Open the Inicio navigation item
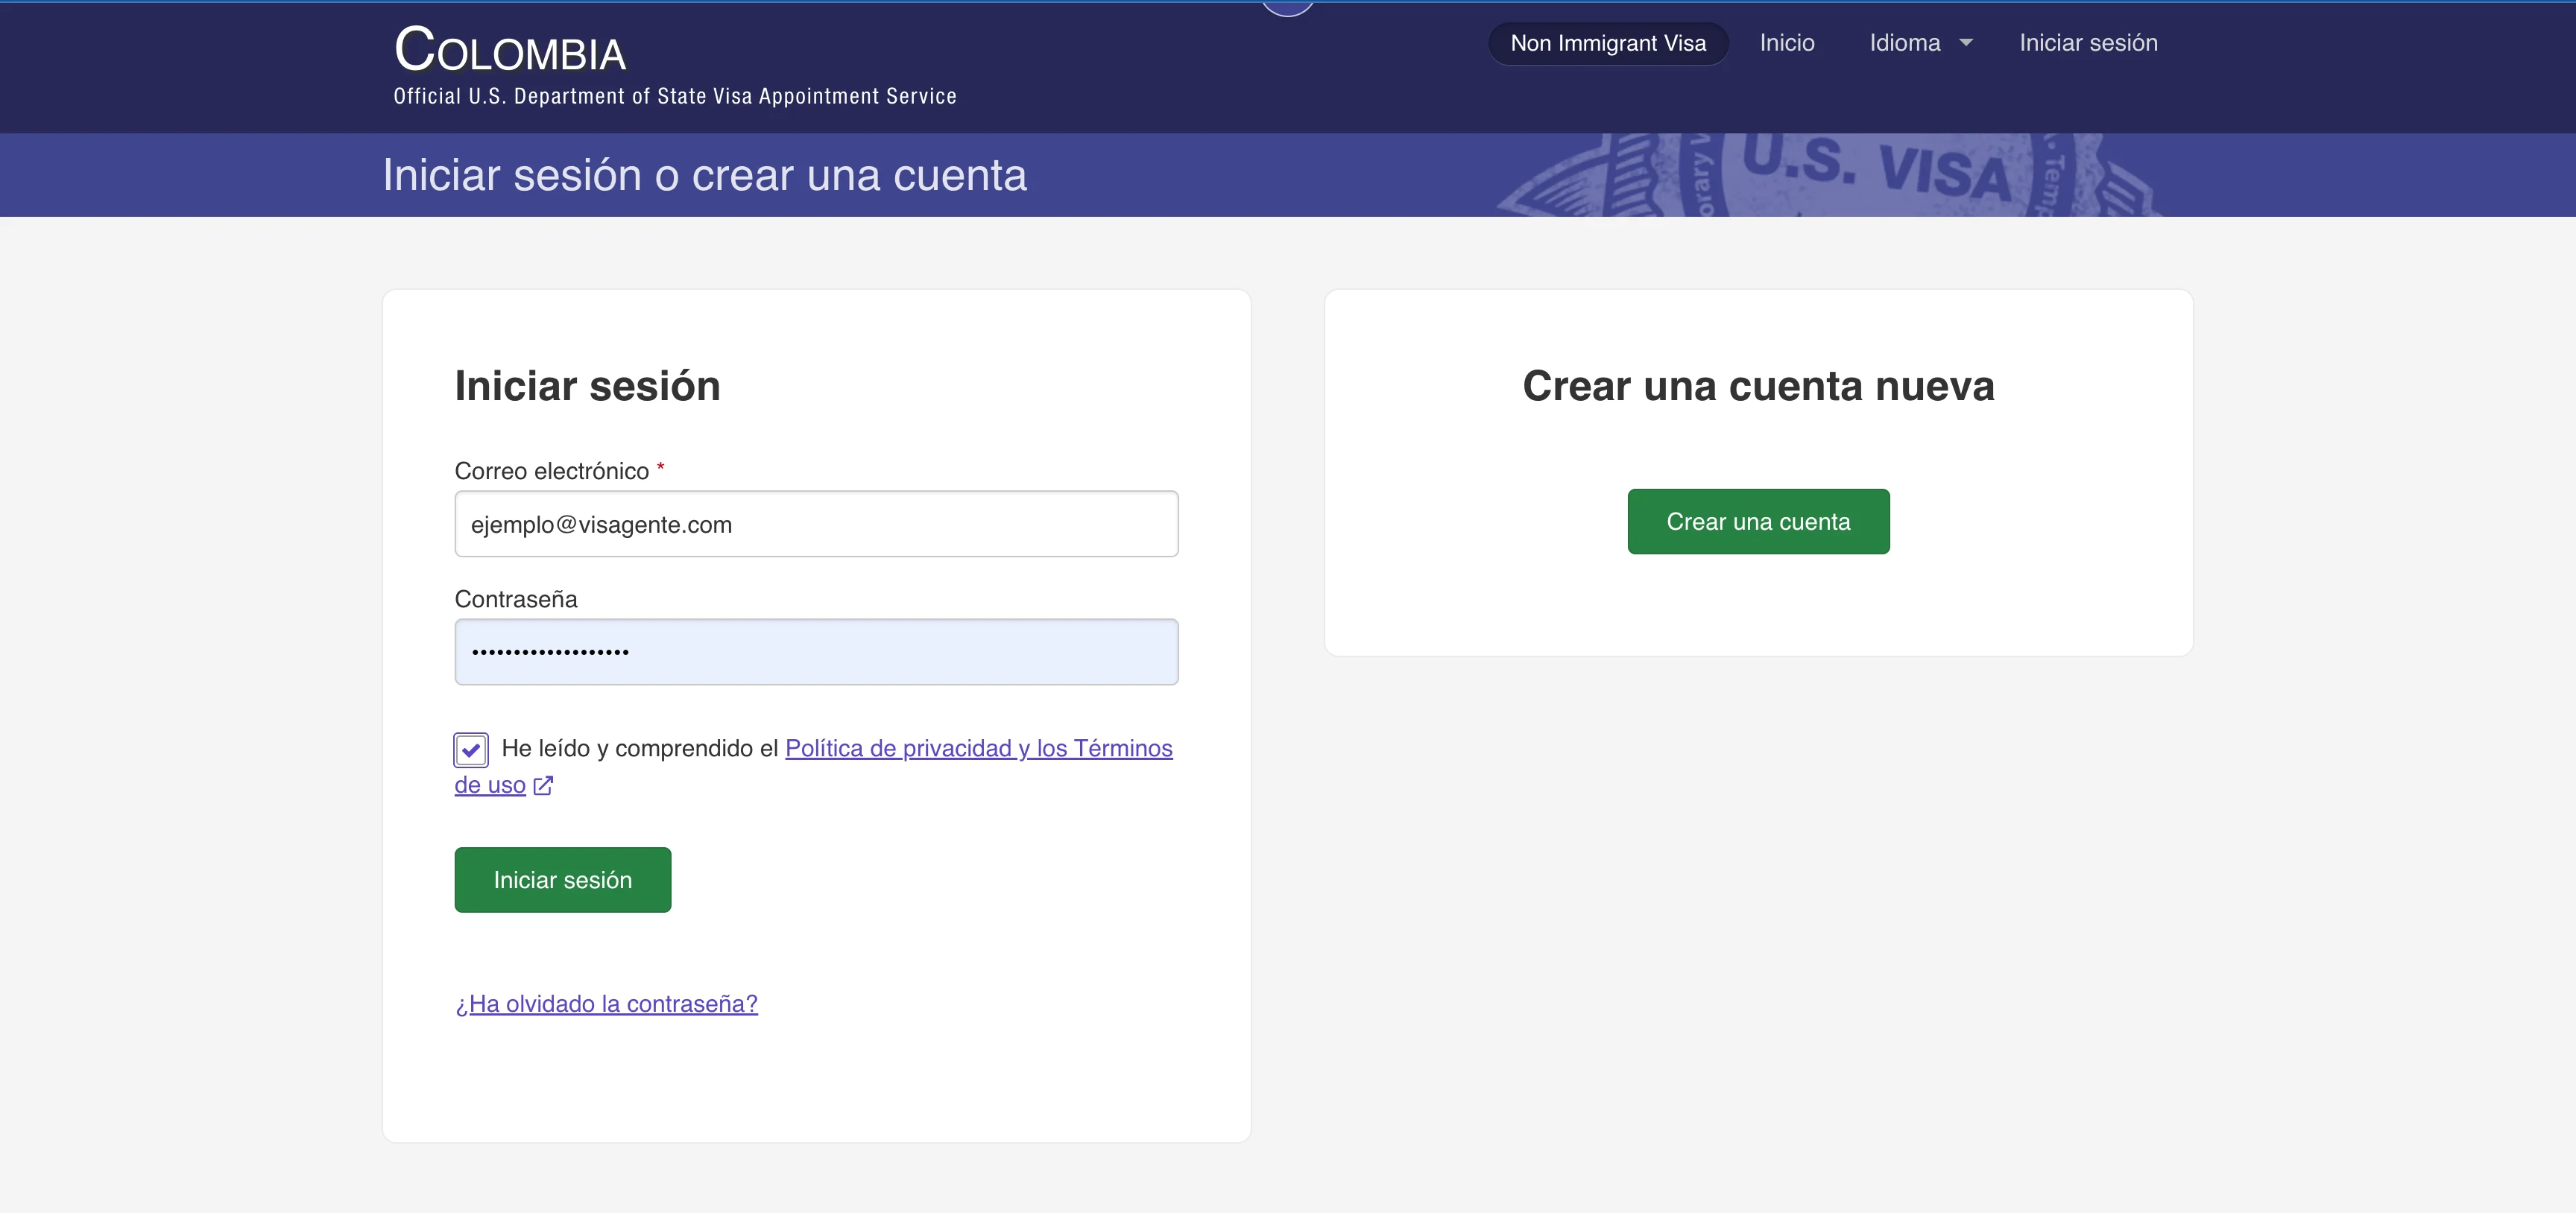Screen dimensions: 2576x1213 coord(1787,43)
